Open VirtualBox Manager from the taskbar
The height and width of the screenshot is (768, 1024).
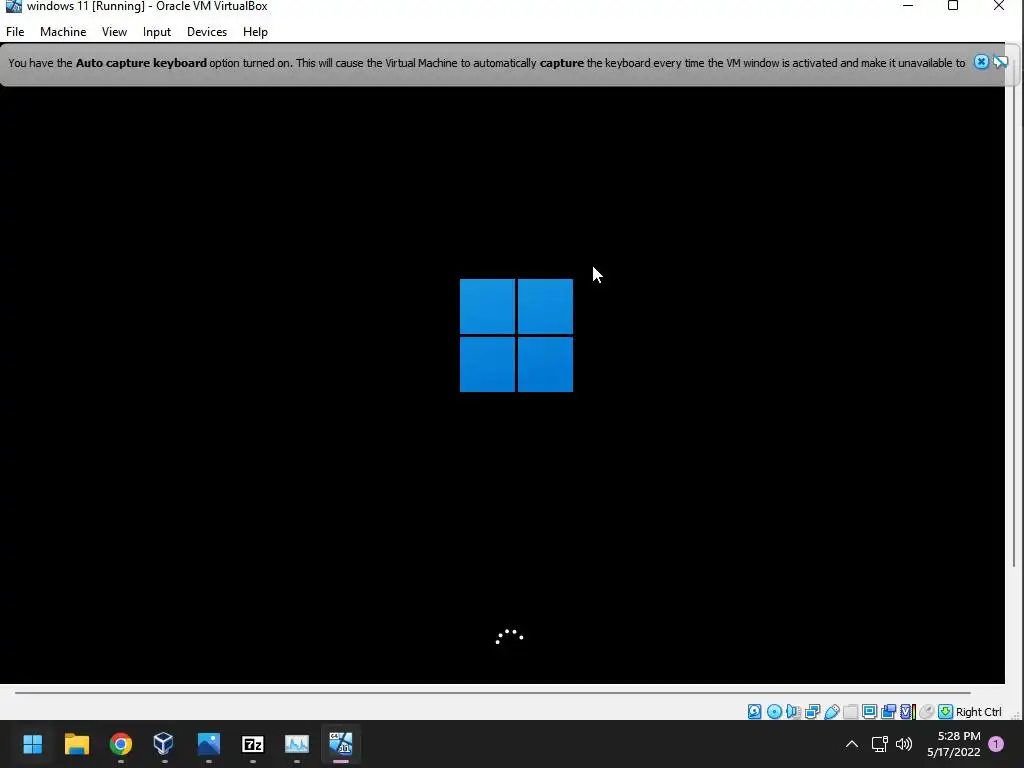point(164,744)
